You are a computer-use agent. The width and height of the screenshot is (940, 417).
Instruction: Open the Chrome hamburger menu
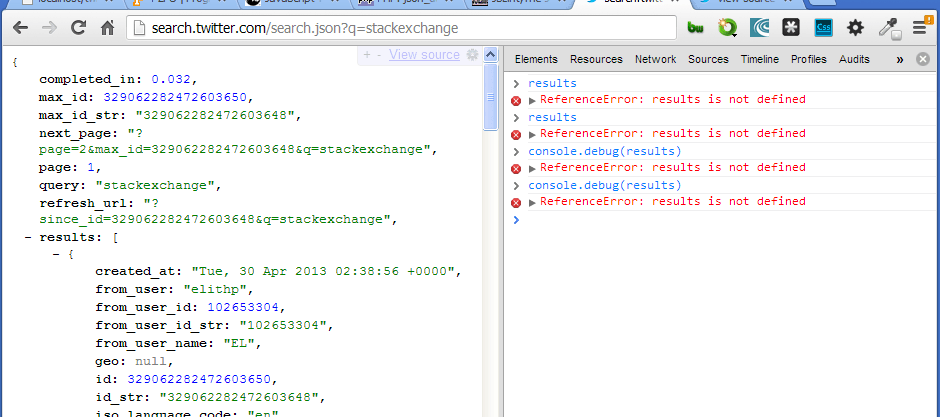(x=919, y=28)
